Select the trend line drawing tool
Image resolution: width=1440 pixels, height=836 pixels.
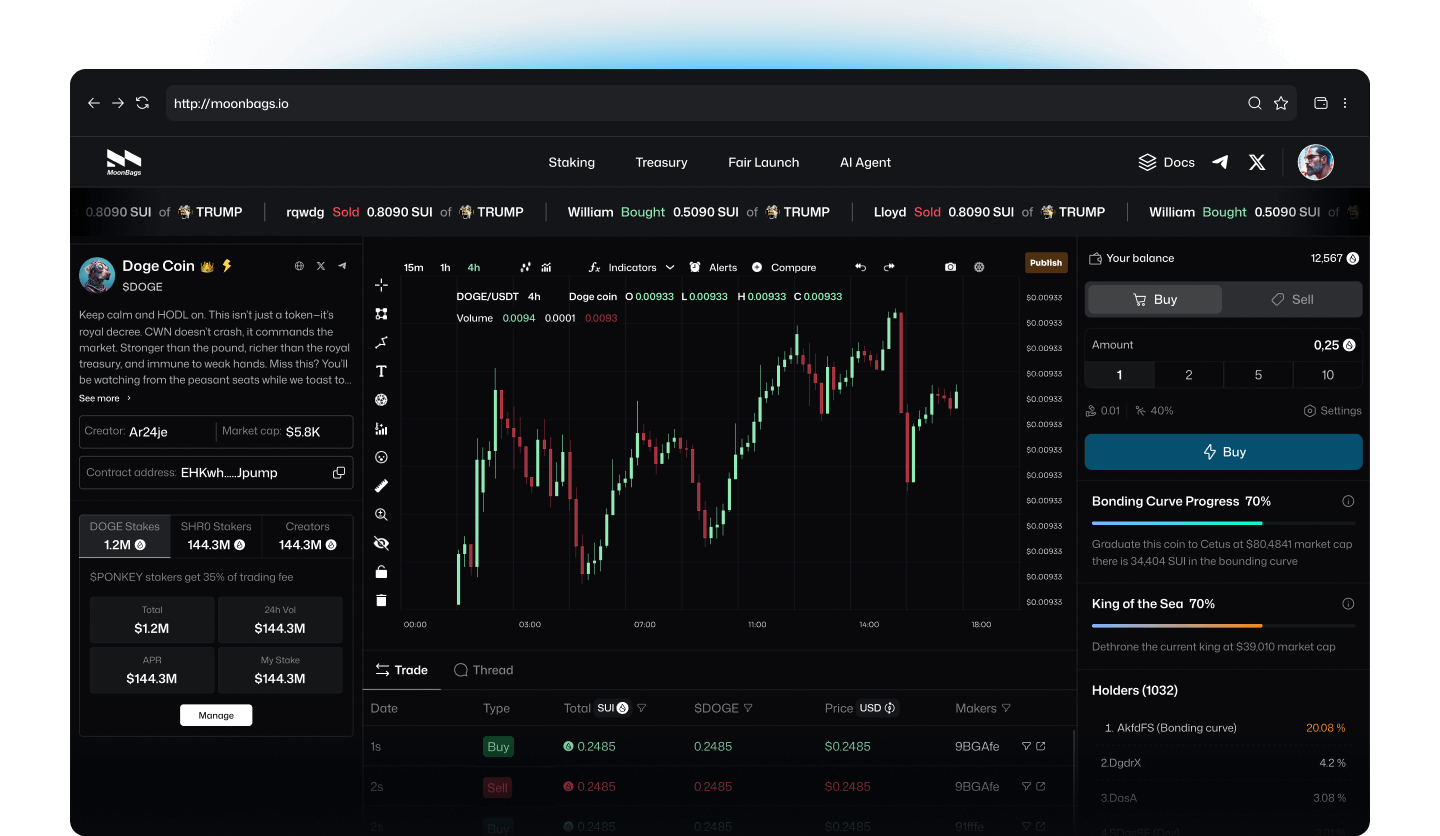[381, 342]
